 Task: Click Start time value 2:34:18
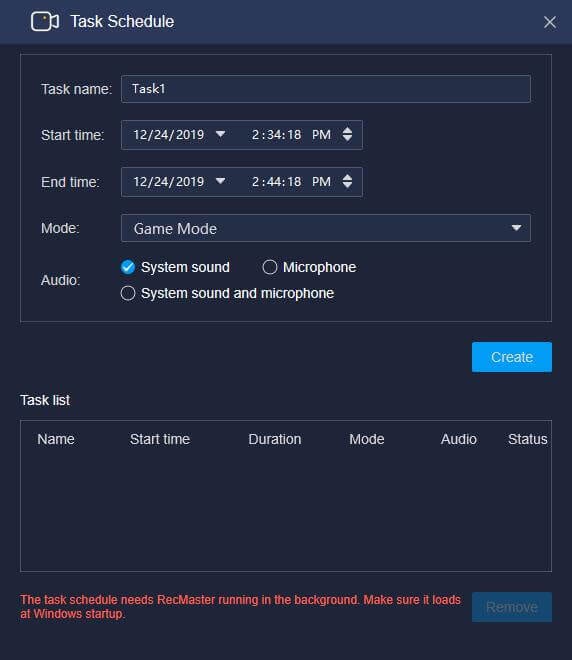point(277,135)
